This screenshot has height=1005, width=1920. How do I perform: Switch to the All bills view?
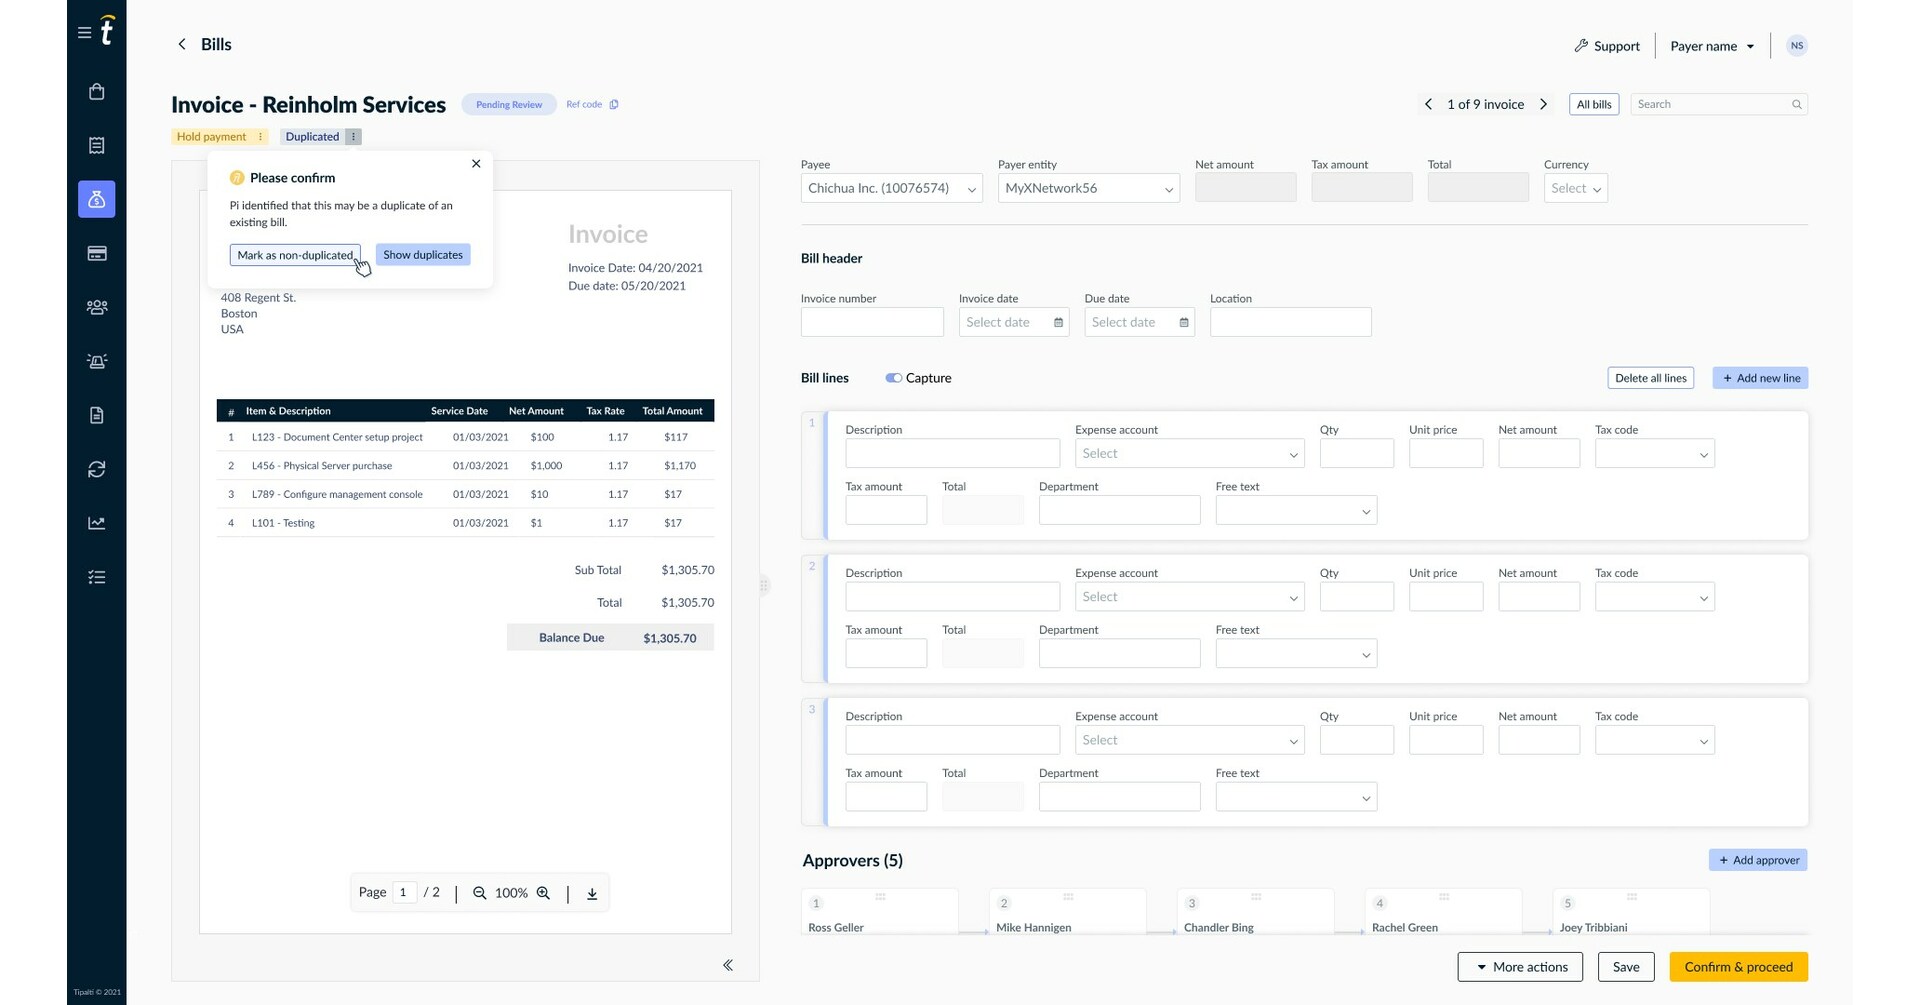[1593, 104]
